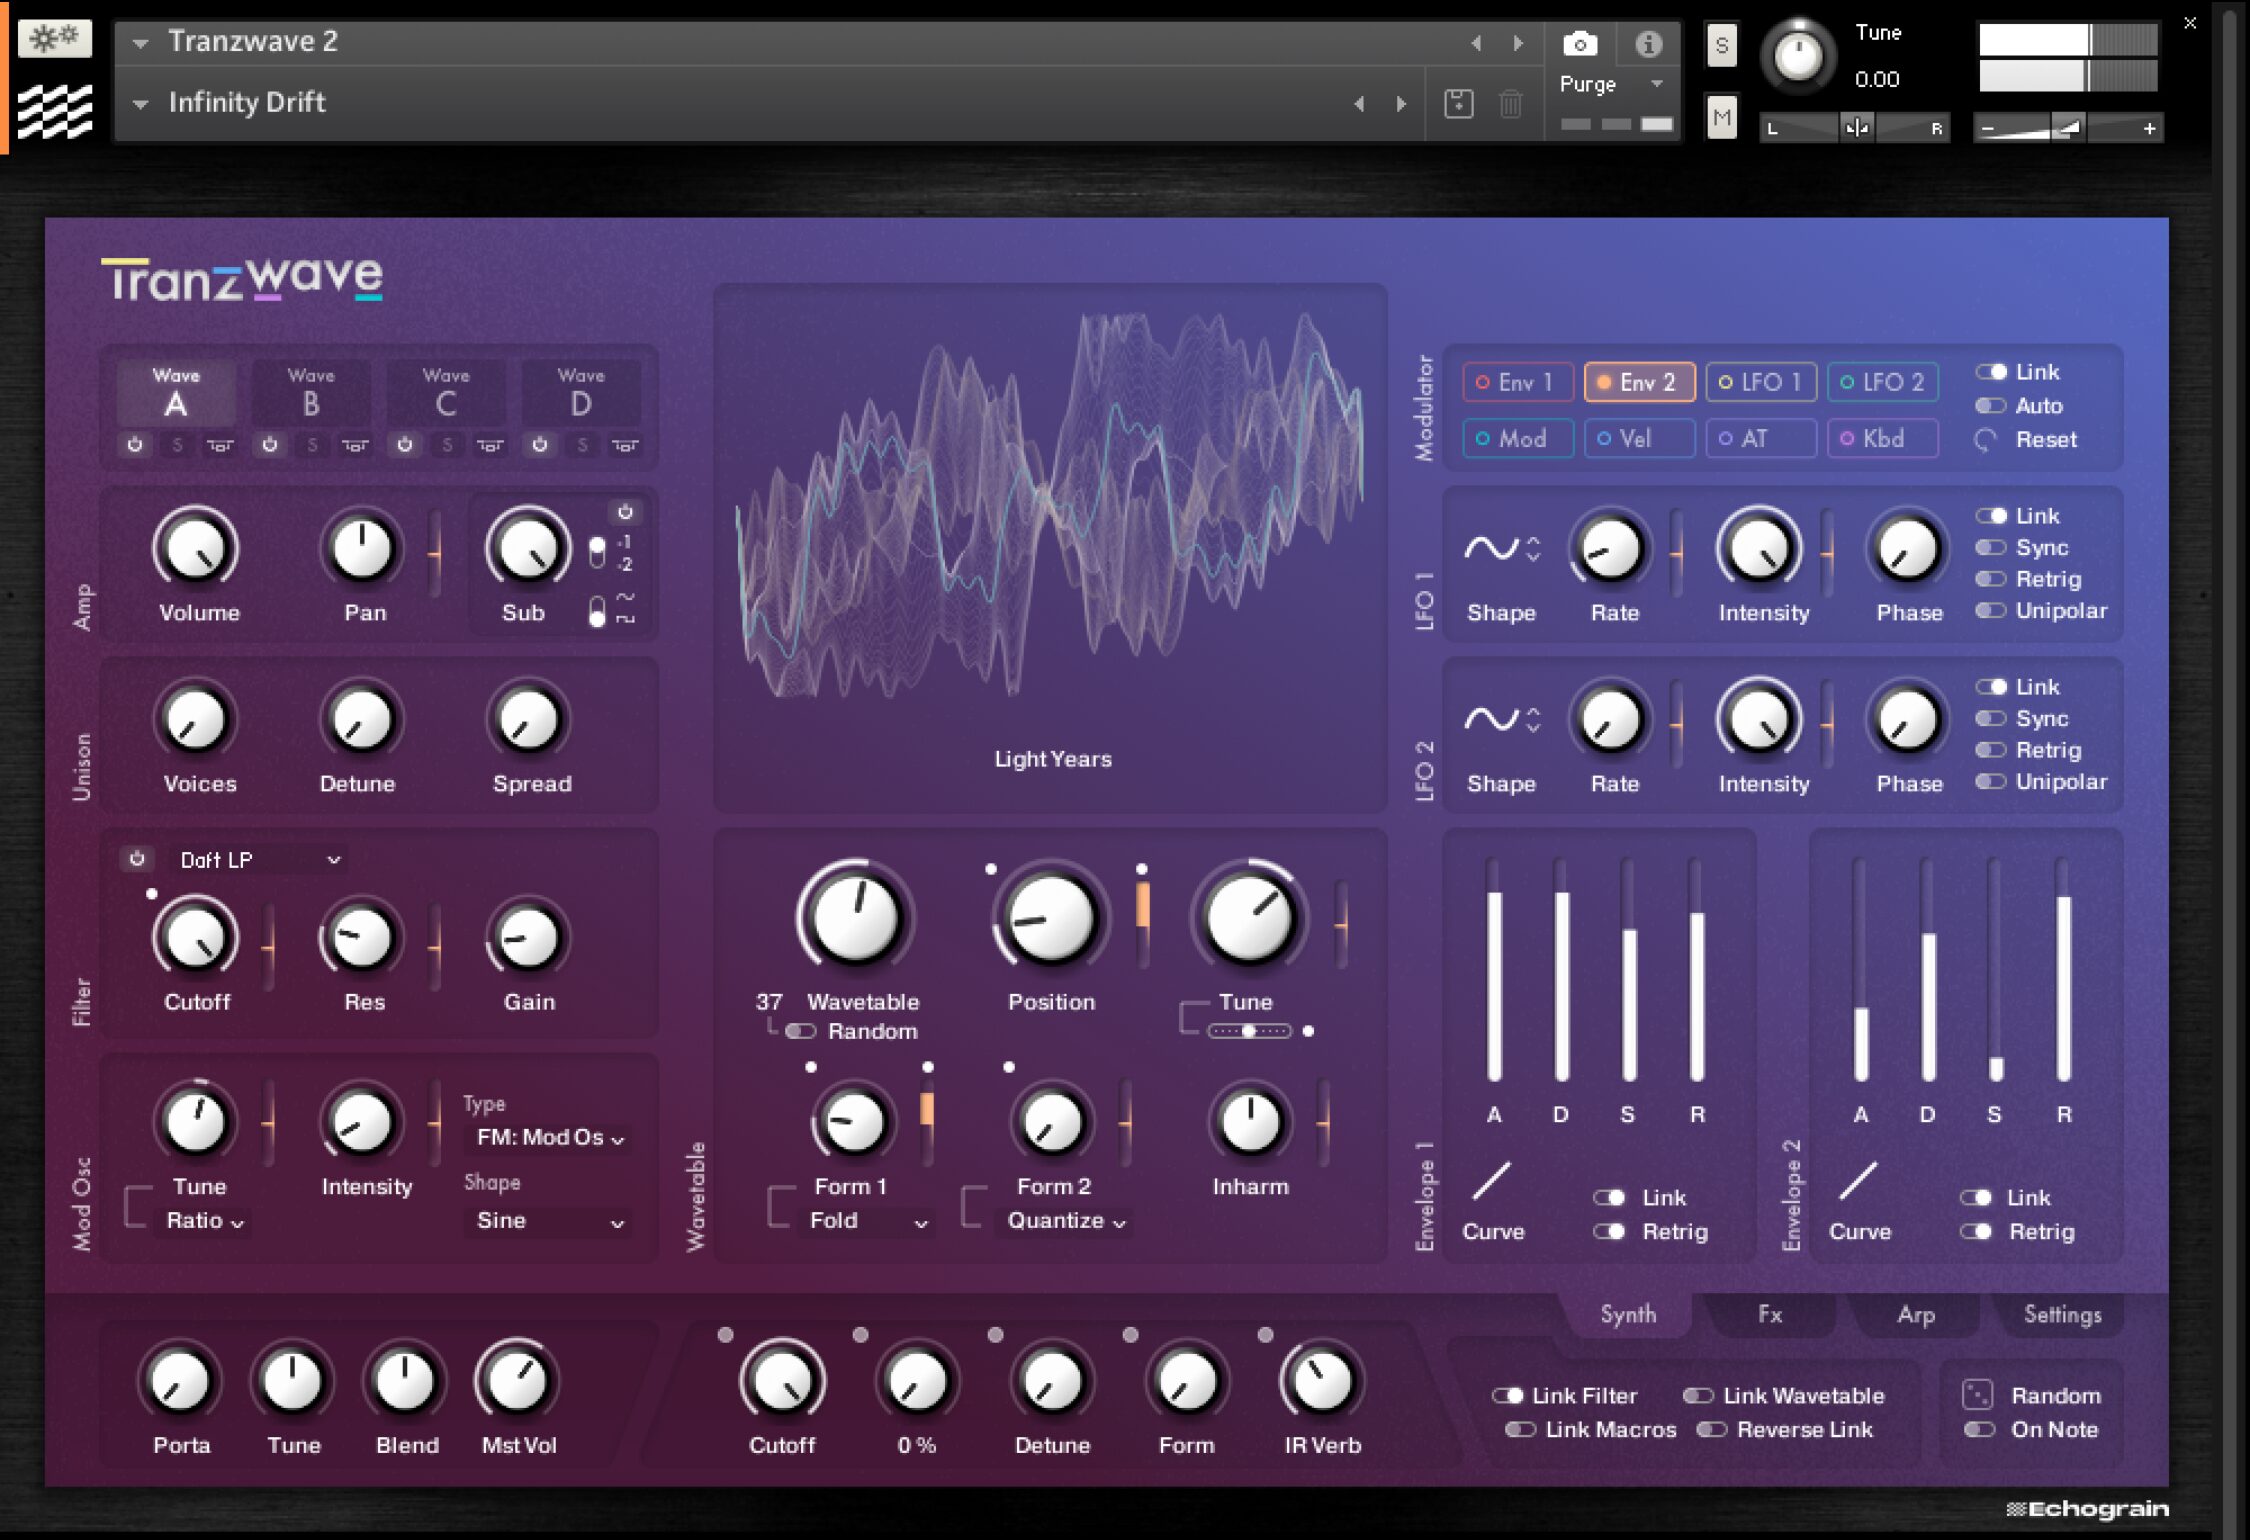Screen dimensions: 2250x1540
Task: Select the Vel modulator button
Action: point(1639,438)
